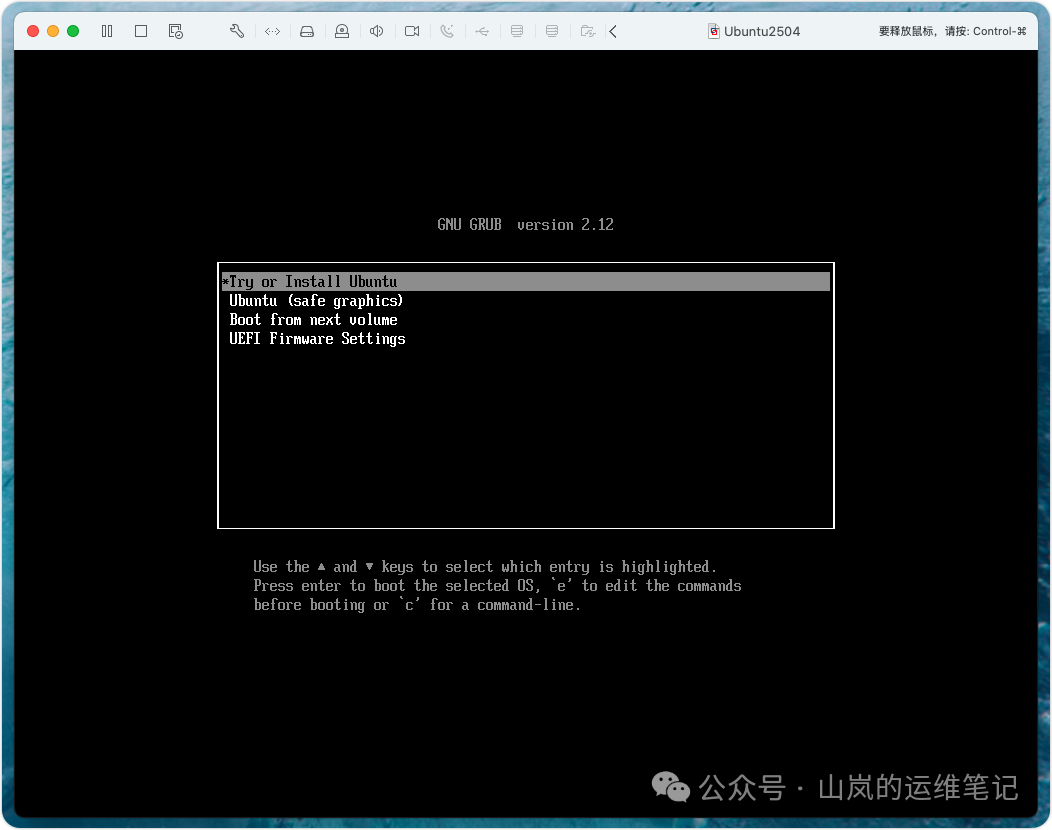Click the USB device connector icon
The height and width of the screenshot is (830, 1052).
click(482, 31)
